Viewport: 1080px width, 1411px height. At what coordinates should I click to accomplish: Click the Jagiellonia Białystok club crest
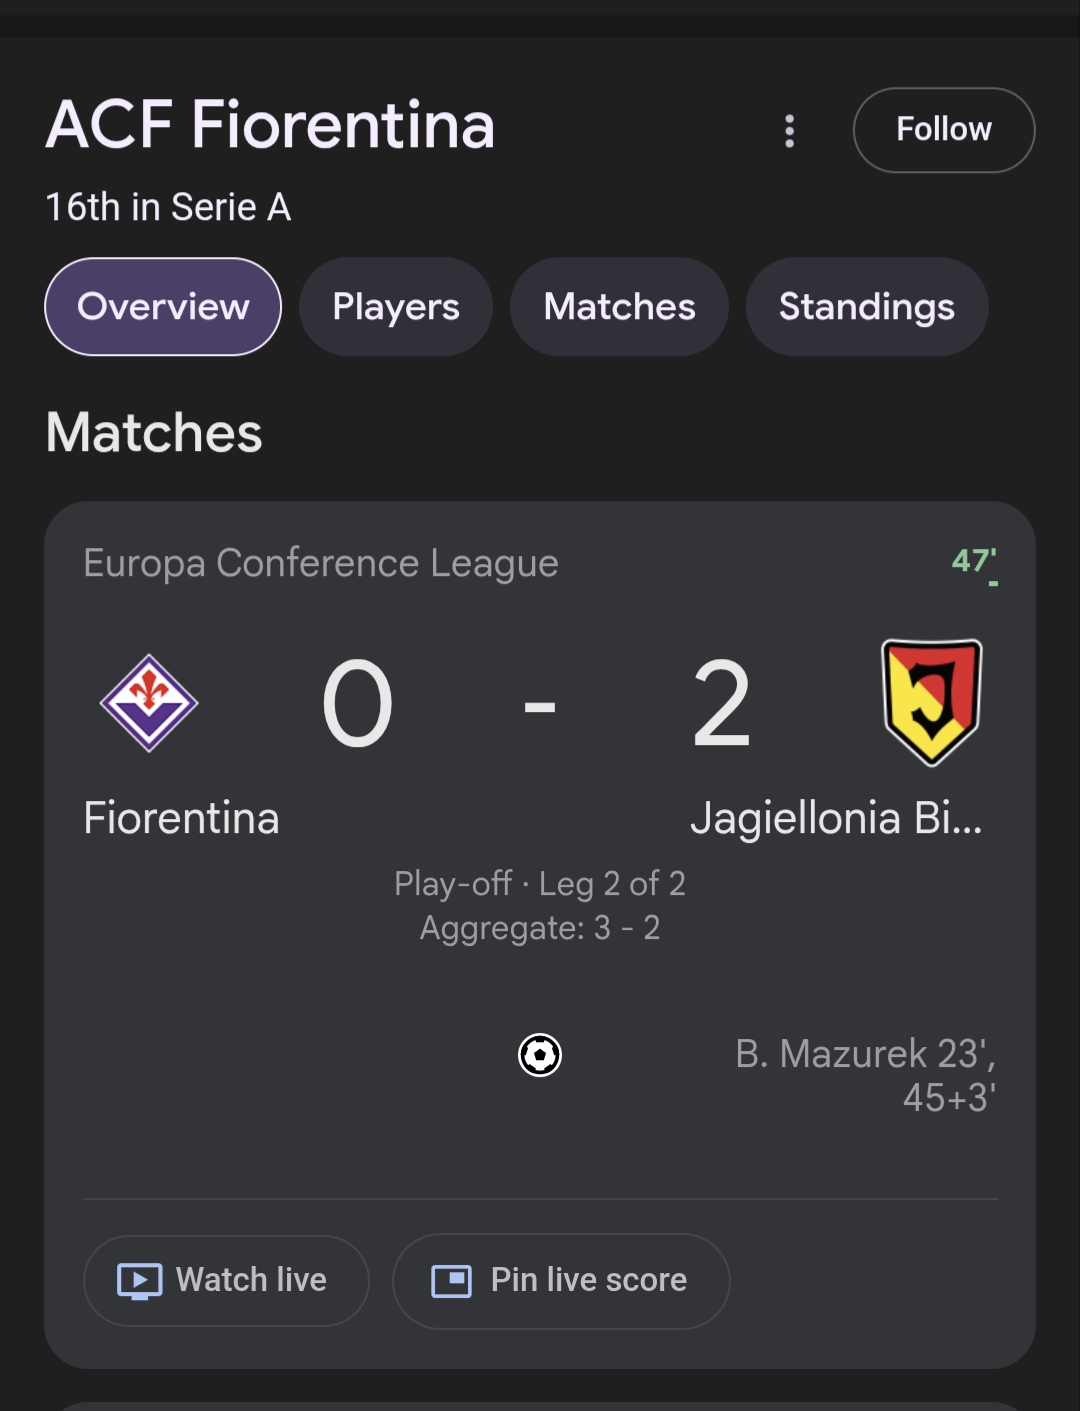pos(931,702)
